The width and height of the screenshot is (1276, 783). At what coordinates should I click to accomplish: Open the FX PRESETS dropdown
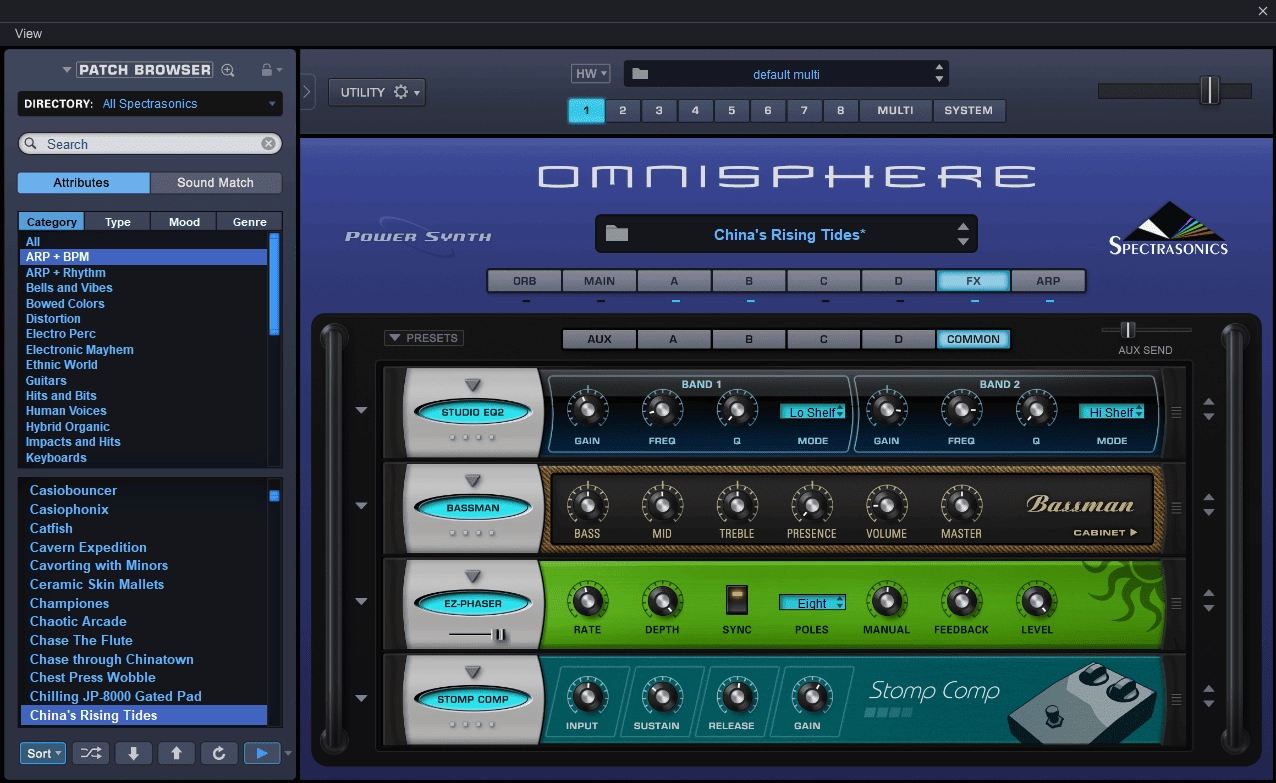[424, 338]
